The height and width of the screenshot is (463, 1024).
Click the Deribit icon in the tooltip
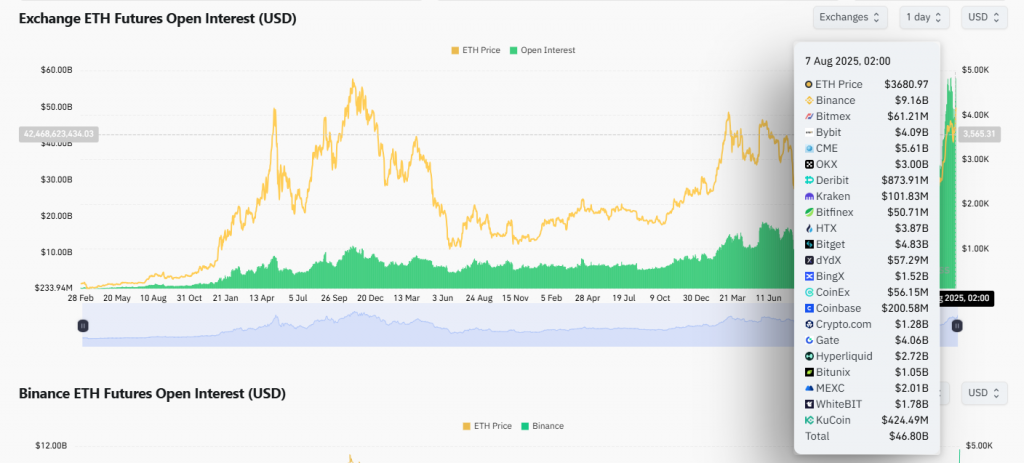coord(808,180)
